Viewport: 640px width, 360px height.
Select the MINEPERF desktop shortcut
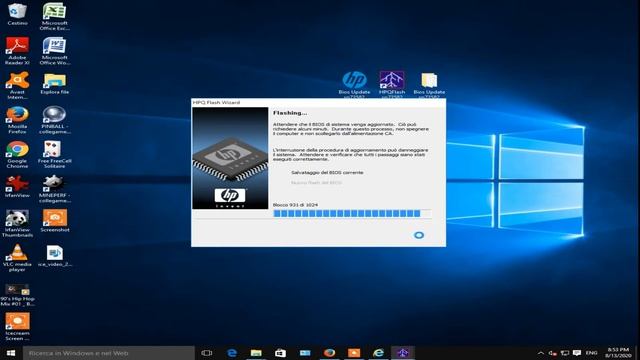(x=54, y=189)
